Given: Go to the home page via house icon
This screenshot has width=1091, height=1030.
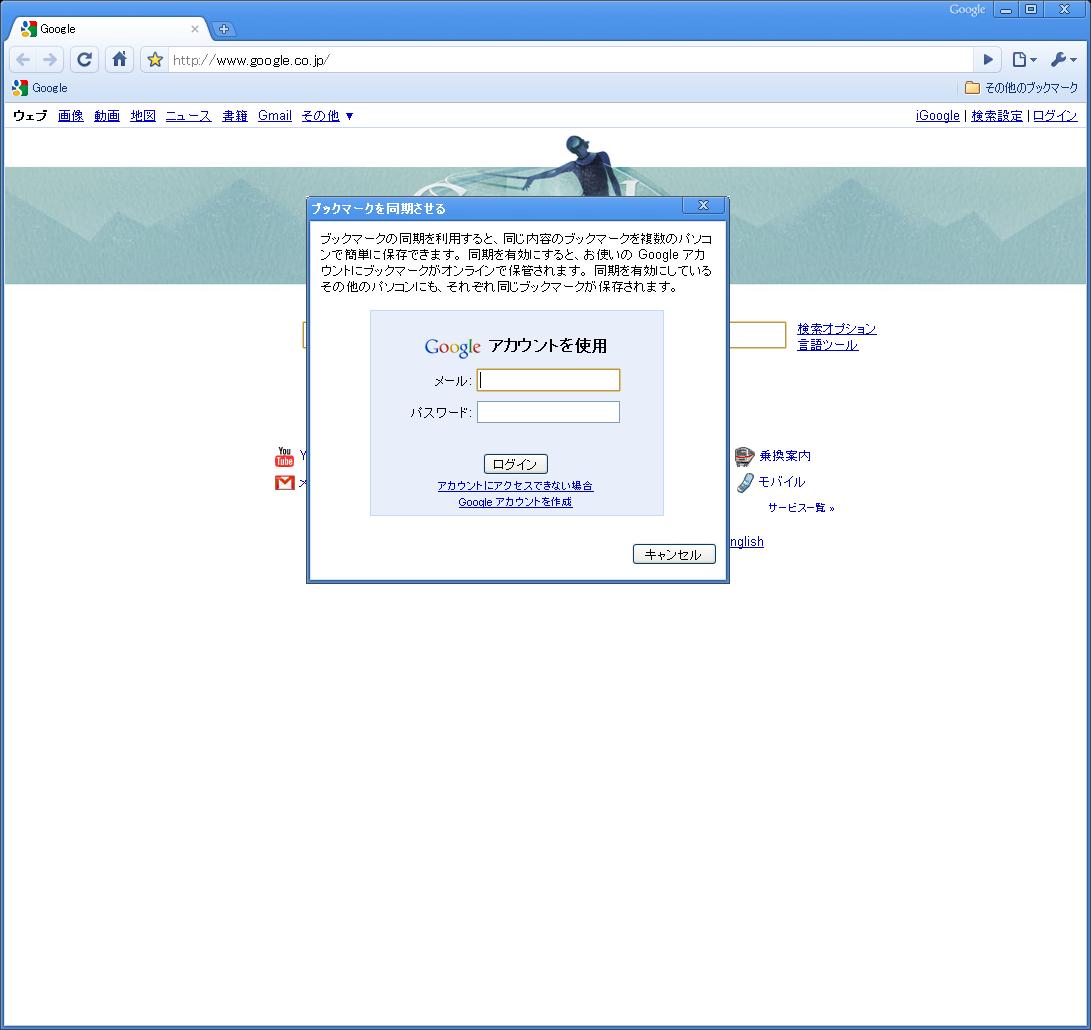Looking at the screenshot, I should coord(120,60).
